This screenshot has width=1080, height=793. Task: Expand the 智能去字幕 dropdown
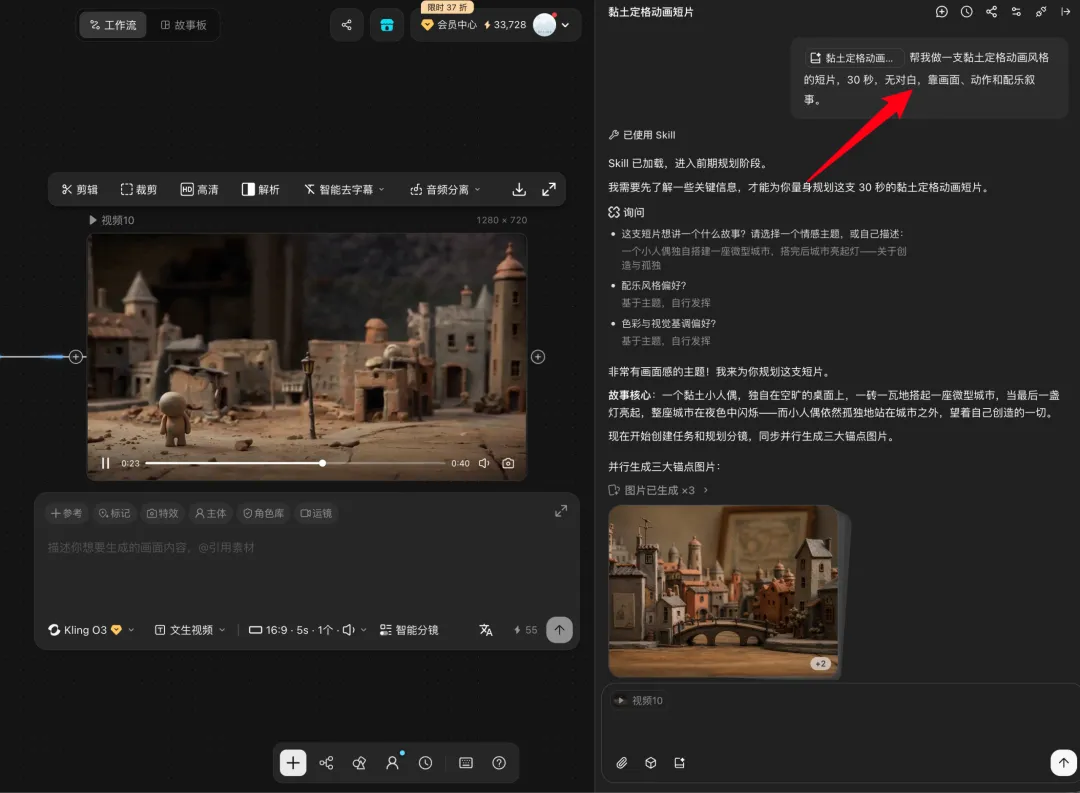(344, 189)
